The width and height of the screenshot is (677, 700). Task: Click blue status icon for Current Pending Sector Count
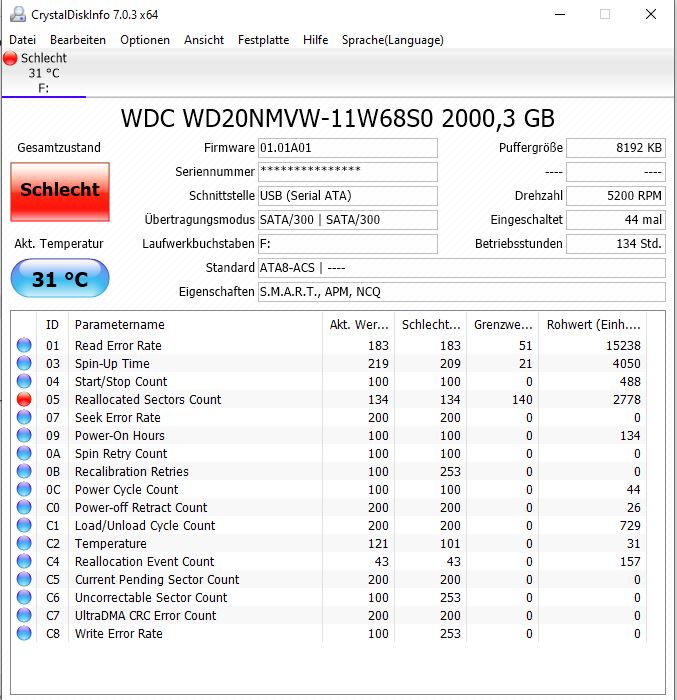tap(24, 579)
